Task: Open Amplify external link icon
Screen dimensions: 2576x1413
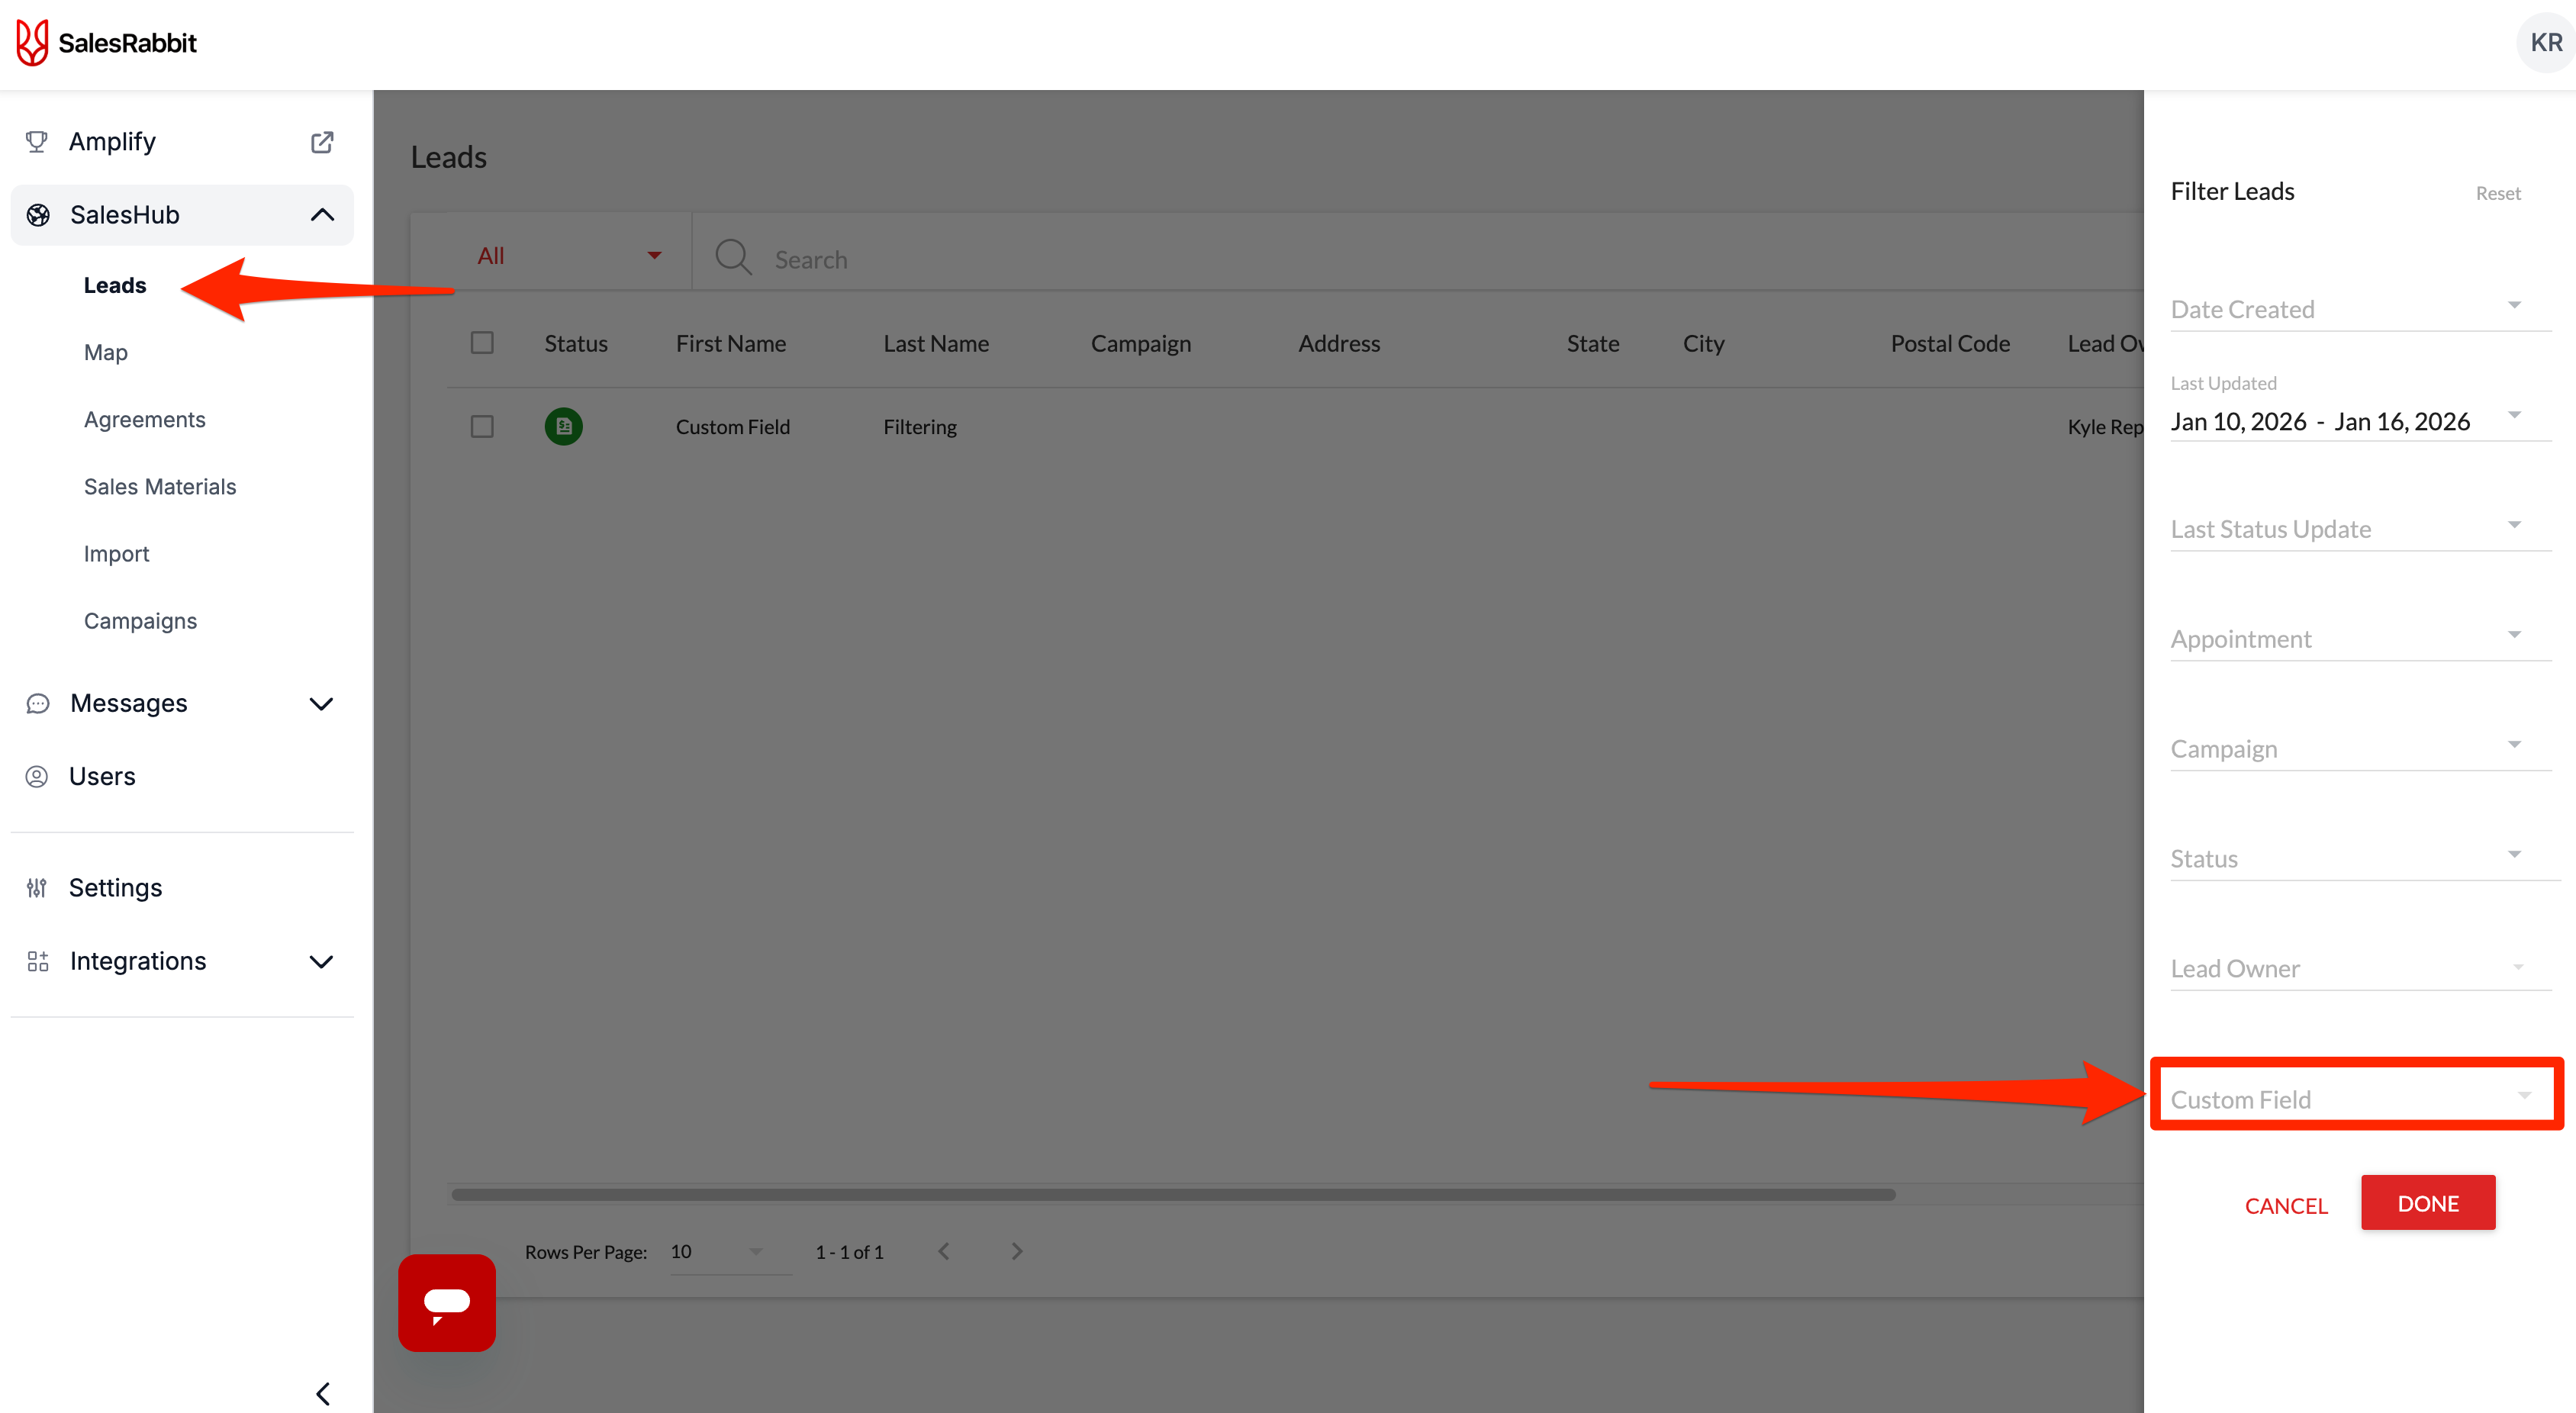Action: (321, 142)
